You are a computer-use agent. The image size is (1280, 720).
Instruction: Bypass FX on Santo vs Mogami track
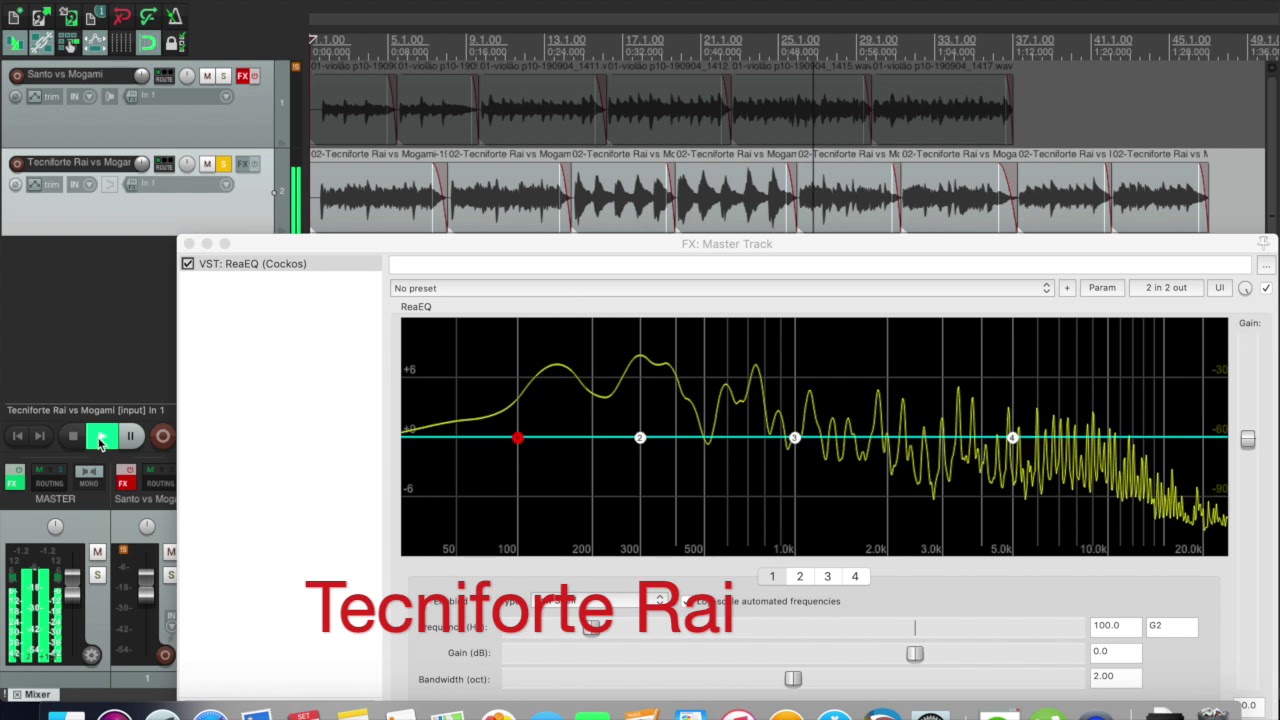click(255, 76)
